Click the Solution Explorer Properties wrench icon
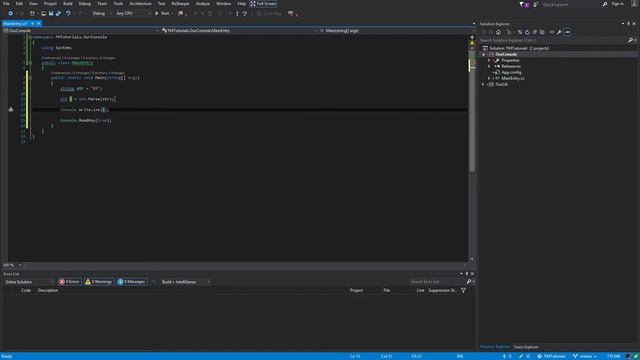Viewport: 640px width, 360px height. click(x=559, y=32)
